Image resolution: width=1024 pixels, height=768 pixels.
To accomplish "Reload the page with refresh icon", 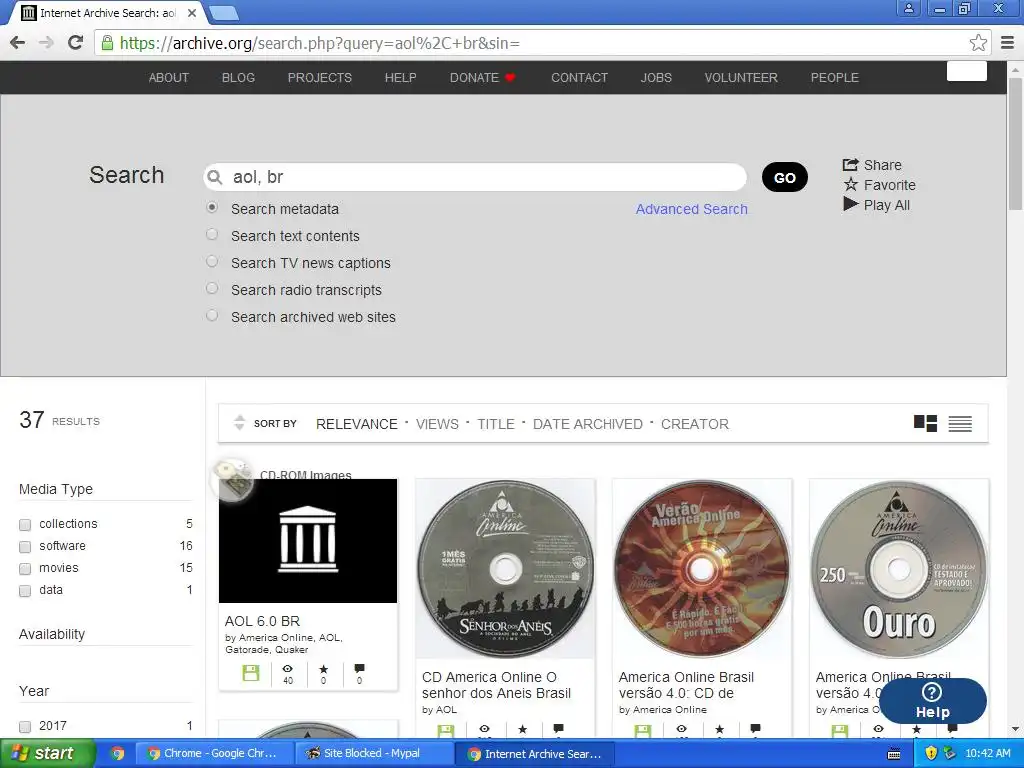I will tap(76, 42).
